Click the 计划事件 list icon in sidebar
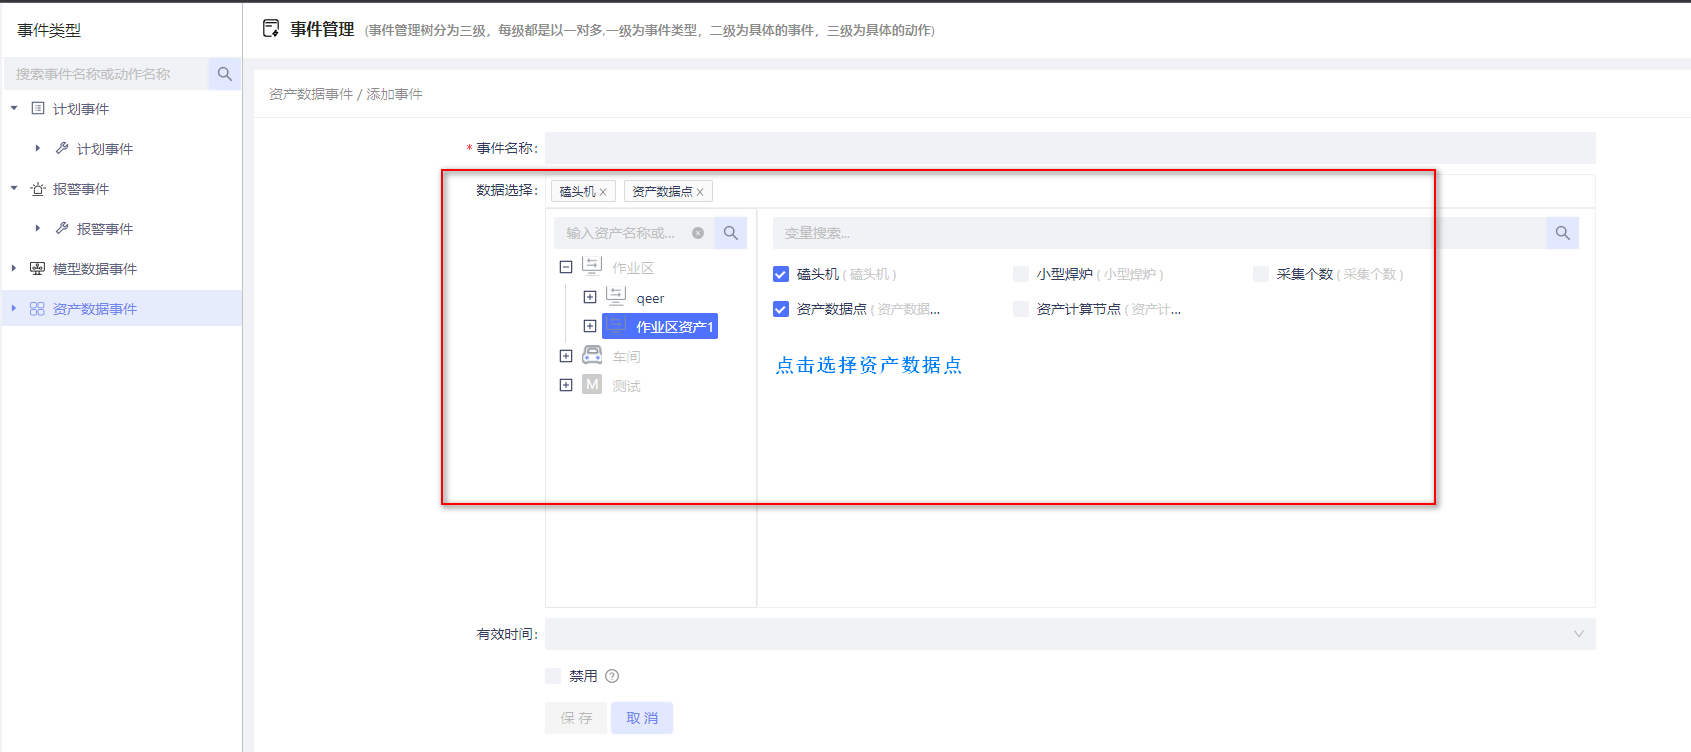This screenshot has width=1691, height=752. point(38,108)
